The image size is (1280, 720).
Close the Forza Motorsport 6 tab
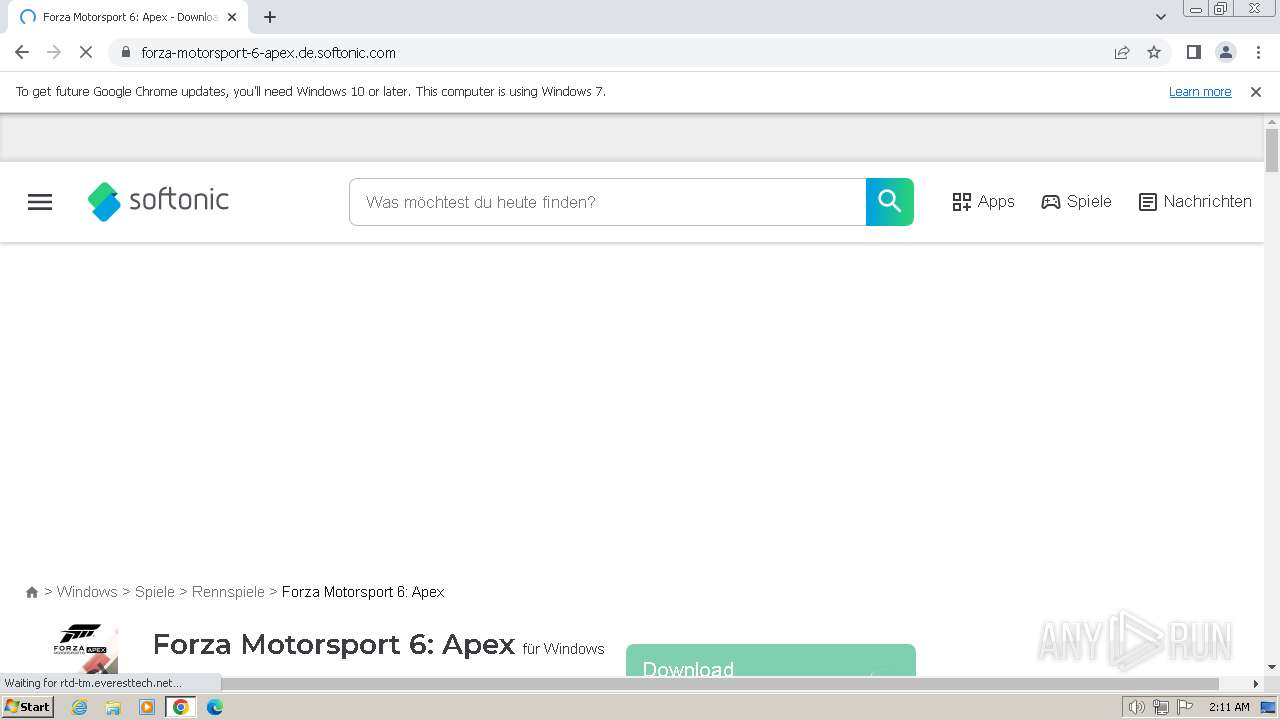coord(232,17)
